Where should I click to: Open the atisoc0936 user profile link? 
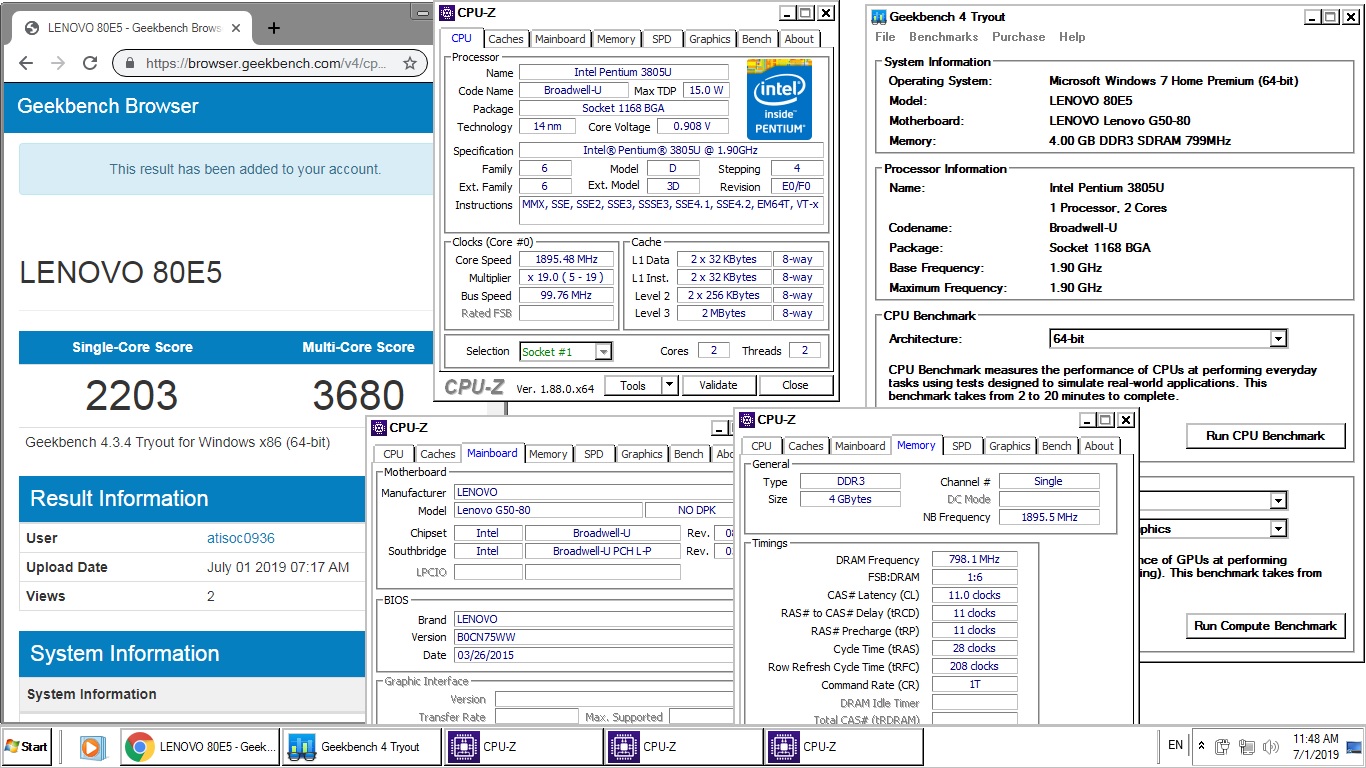tap(240, 538)
